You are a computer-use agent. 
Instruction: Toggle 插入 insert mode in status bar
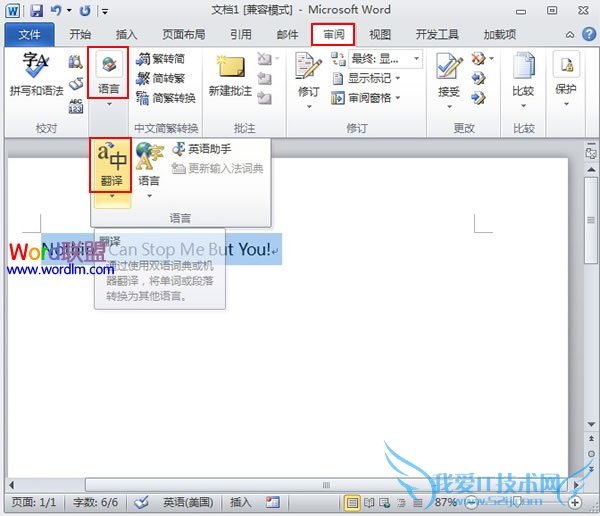241,502
